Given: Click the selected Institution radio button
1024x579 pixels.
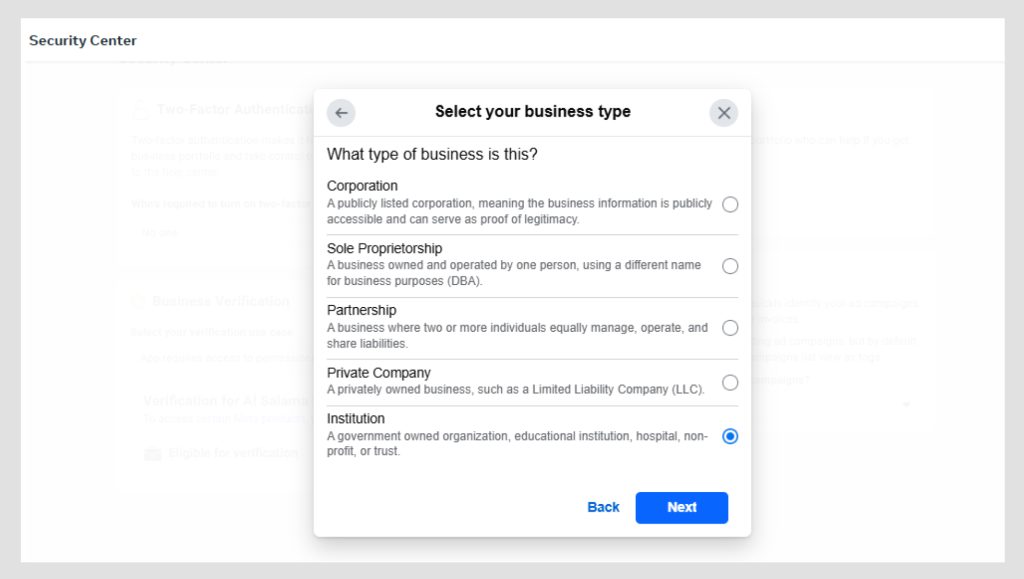Looking at the screenshot, I should (x=730, y=436).
